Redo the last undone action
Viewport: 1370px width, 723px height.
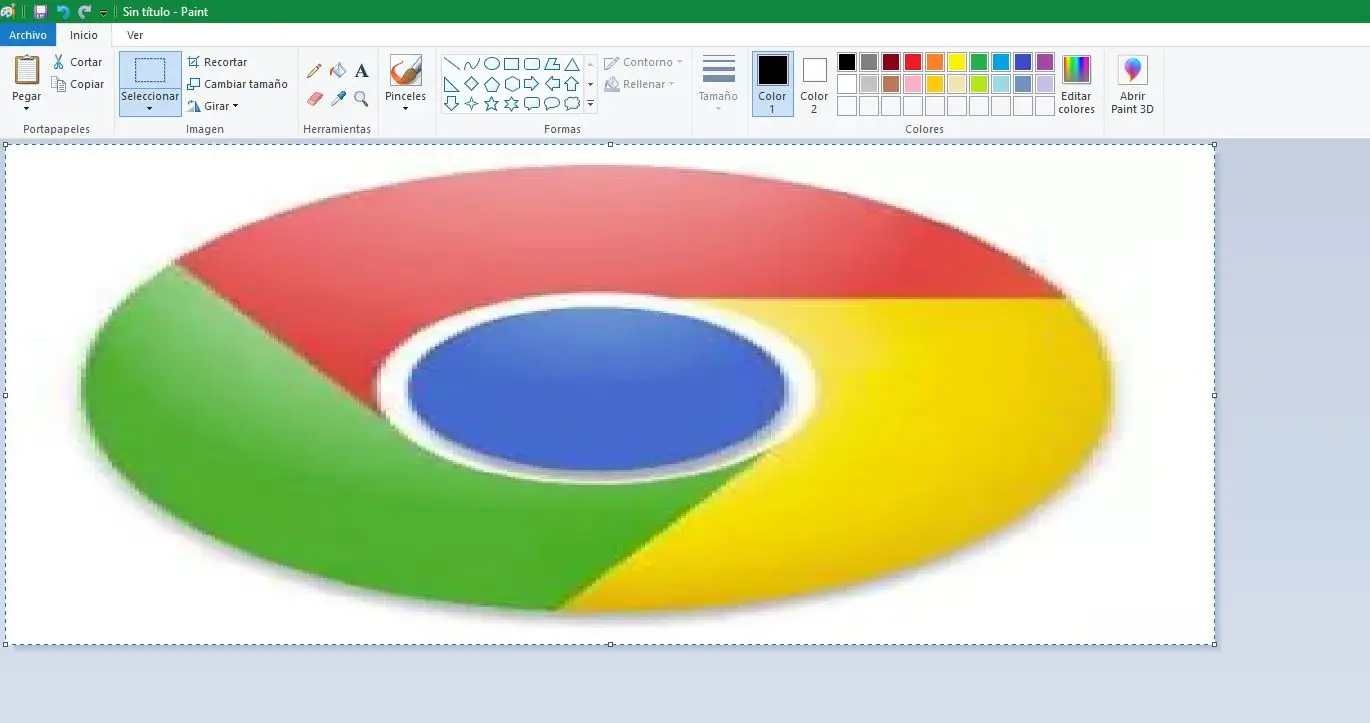point(84,11)
